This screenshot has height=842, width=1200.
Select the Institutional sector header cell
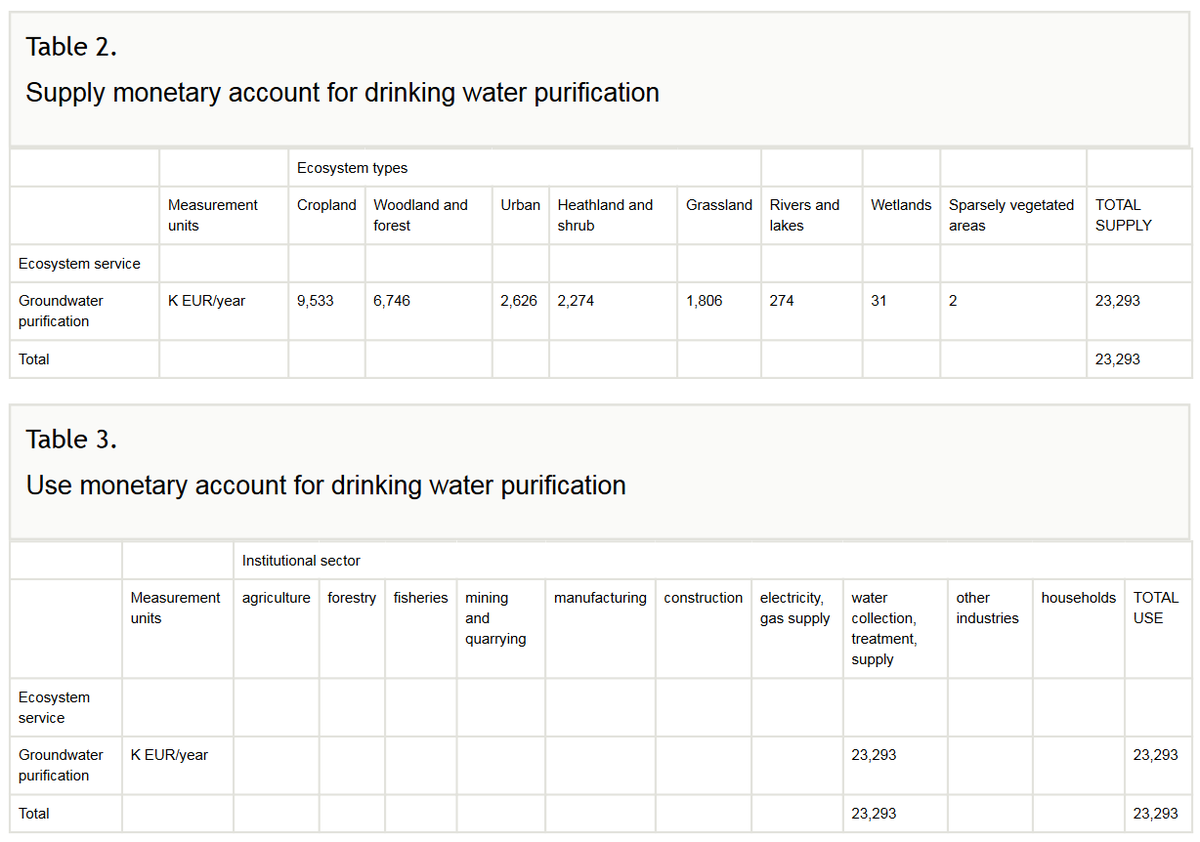(301, 561)
